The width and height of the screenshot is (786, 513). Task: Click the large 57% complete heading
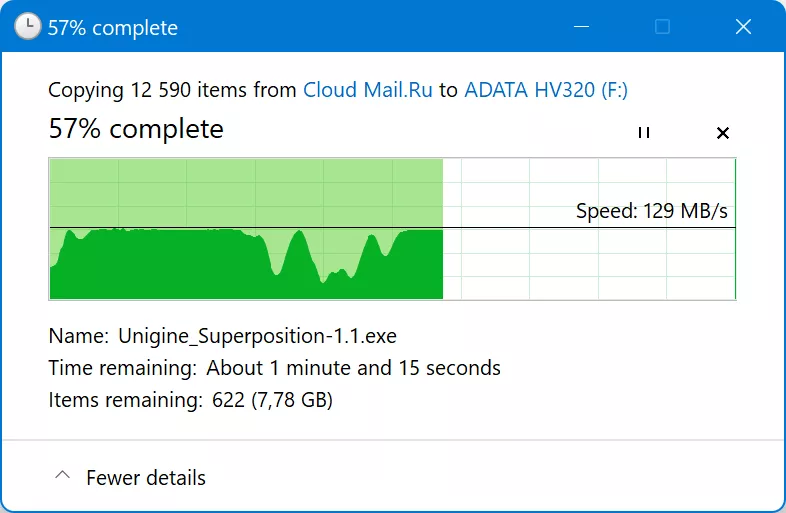point(136,129)
